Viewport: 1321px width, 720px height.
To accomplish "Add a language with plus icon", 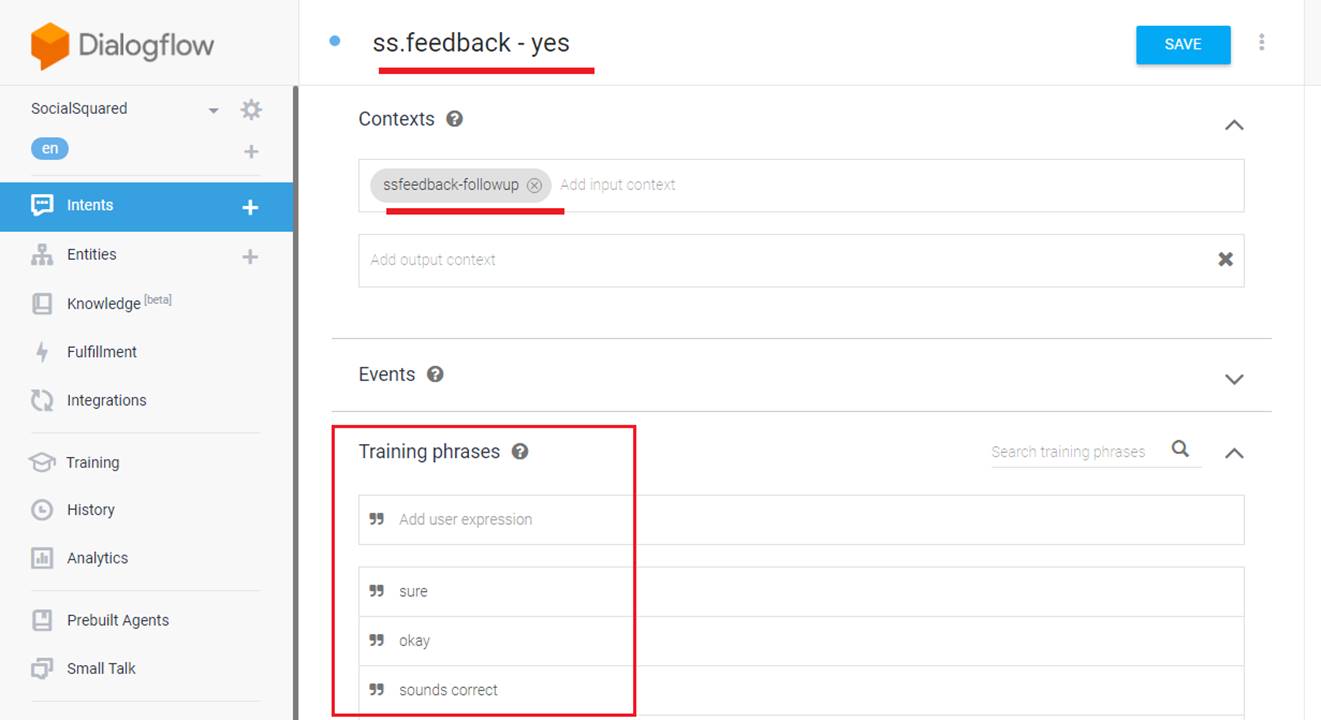I will [251, 152].
